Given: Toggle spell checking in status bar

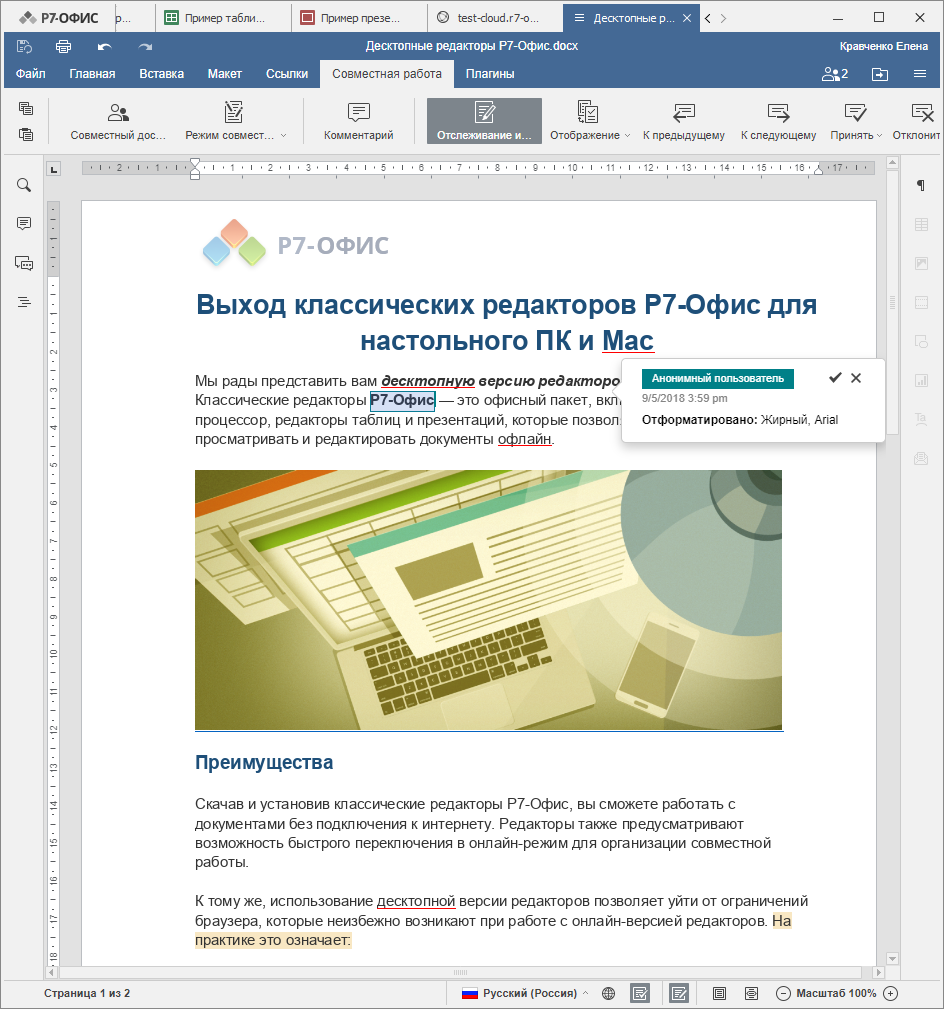Looking at the screenshot, I should coord(640,994).
